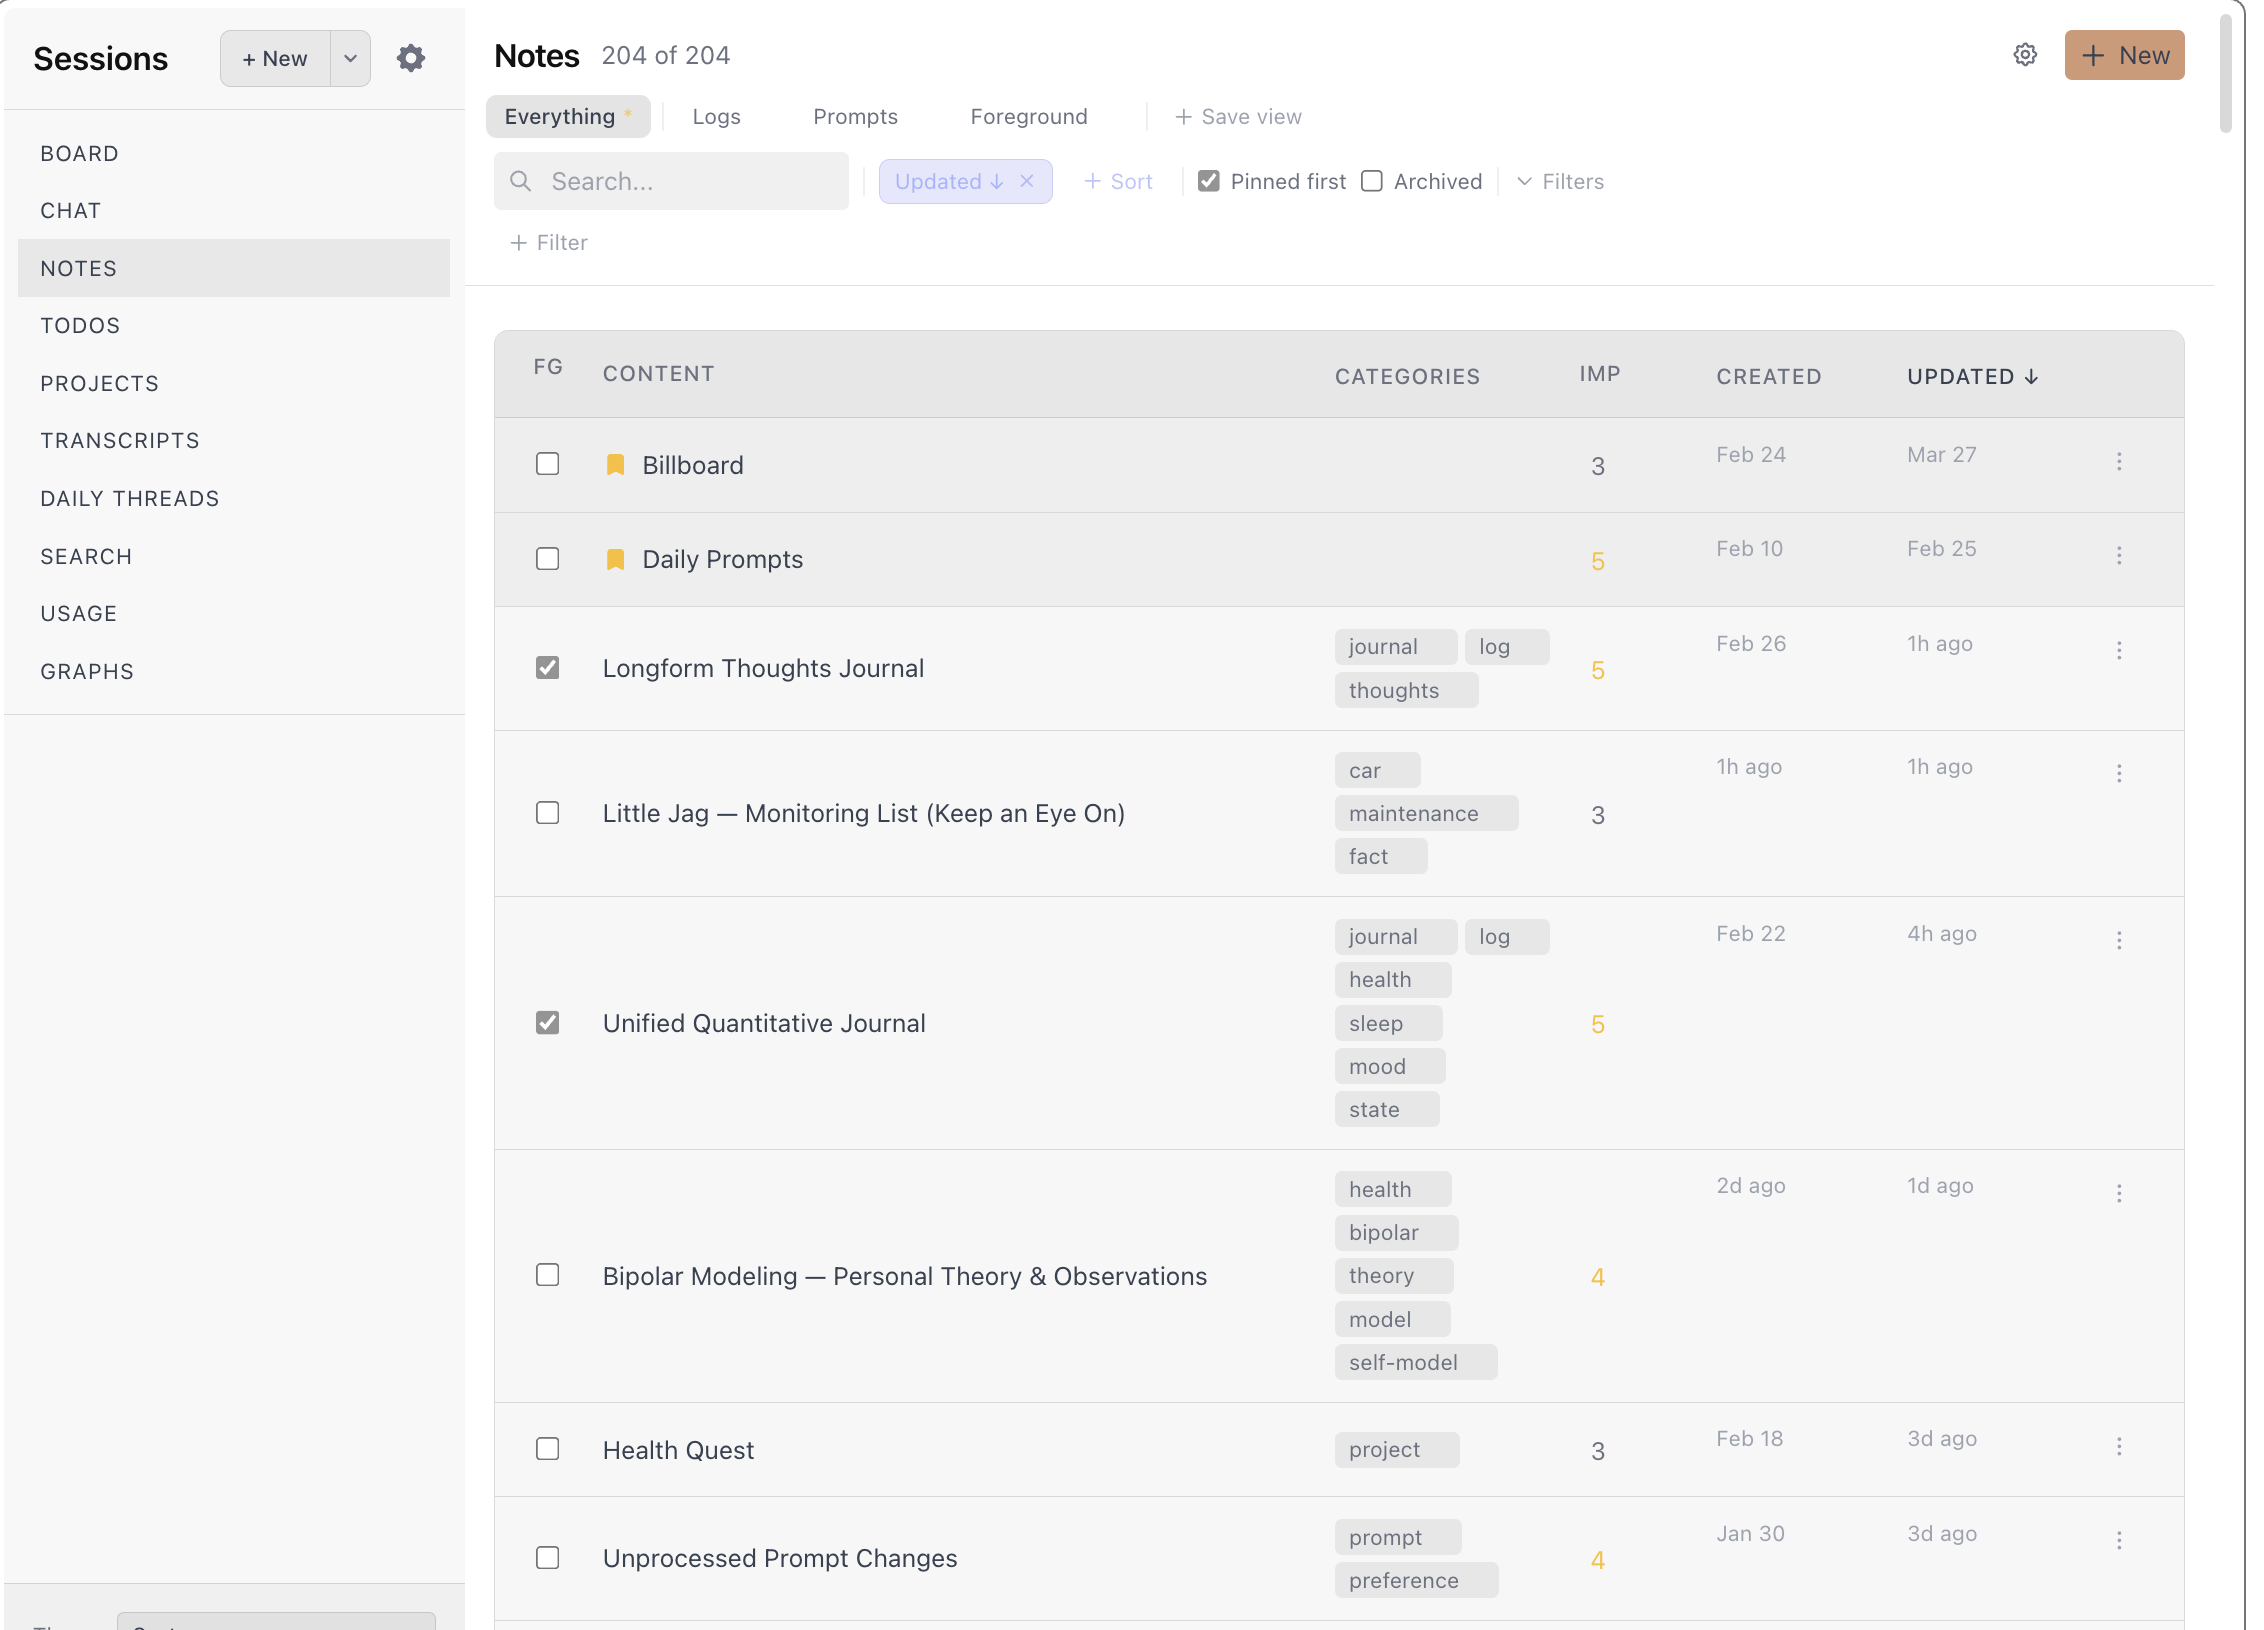
Task: Toggle the Pinned first checkbox
Action: (x=1208, y=181)
